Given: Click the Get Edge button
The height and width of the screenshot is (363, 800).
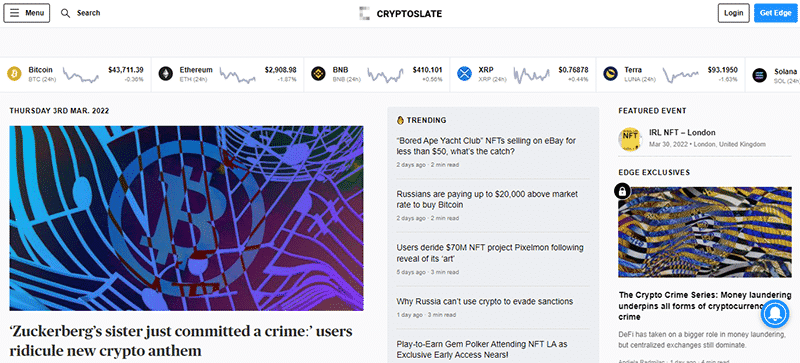Looking at the screenshot, I should [x=776, y=13].
